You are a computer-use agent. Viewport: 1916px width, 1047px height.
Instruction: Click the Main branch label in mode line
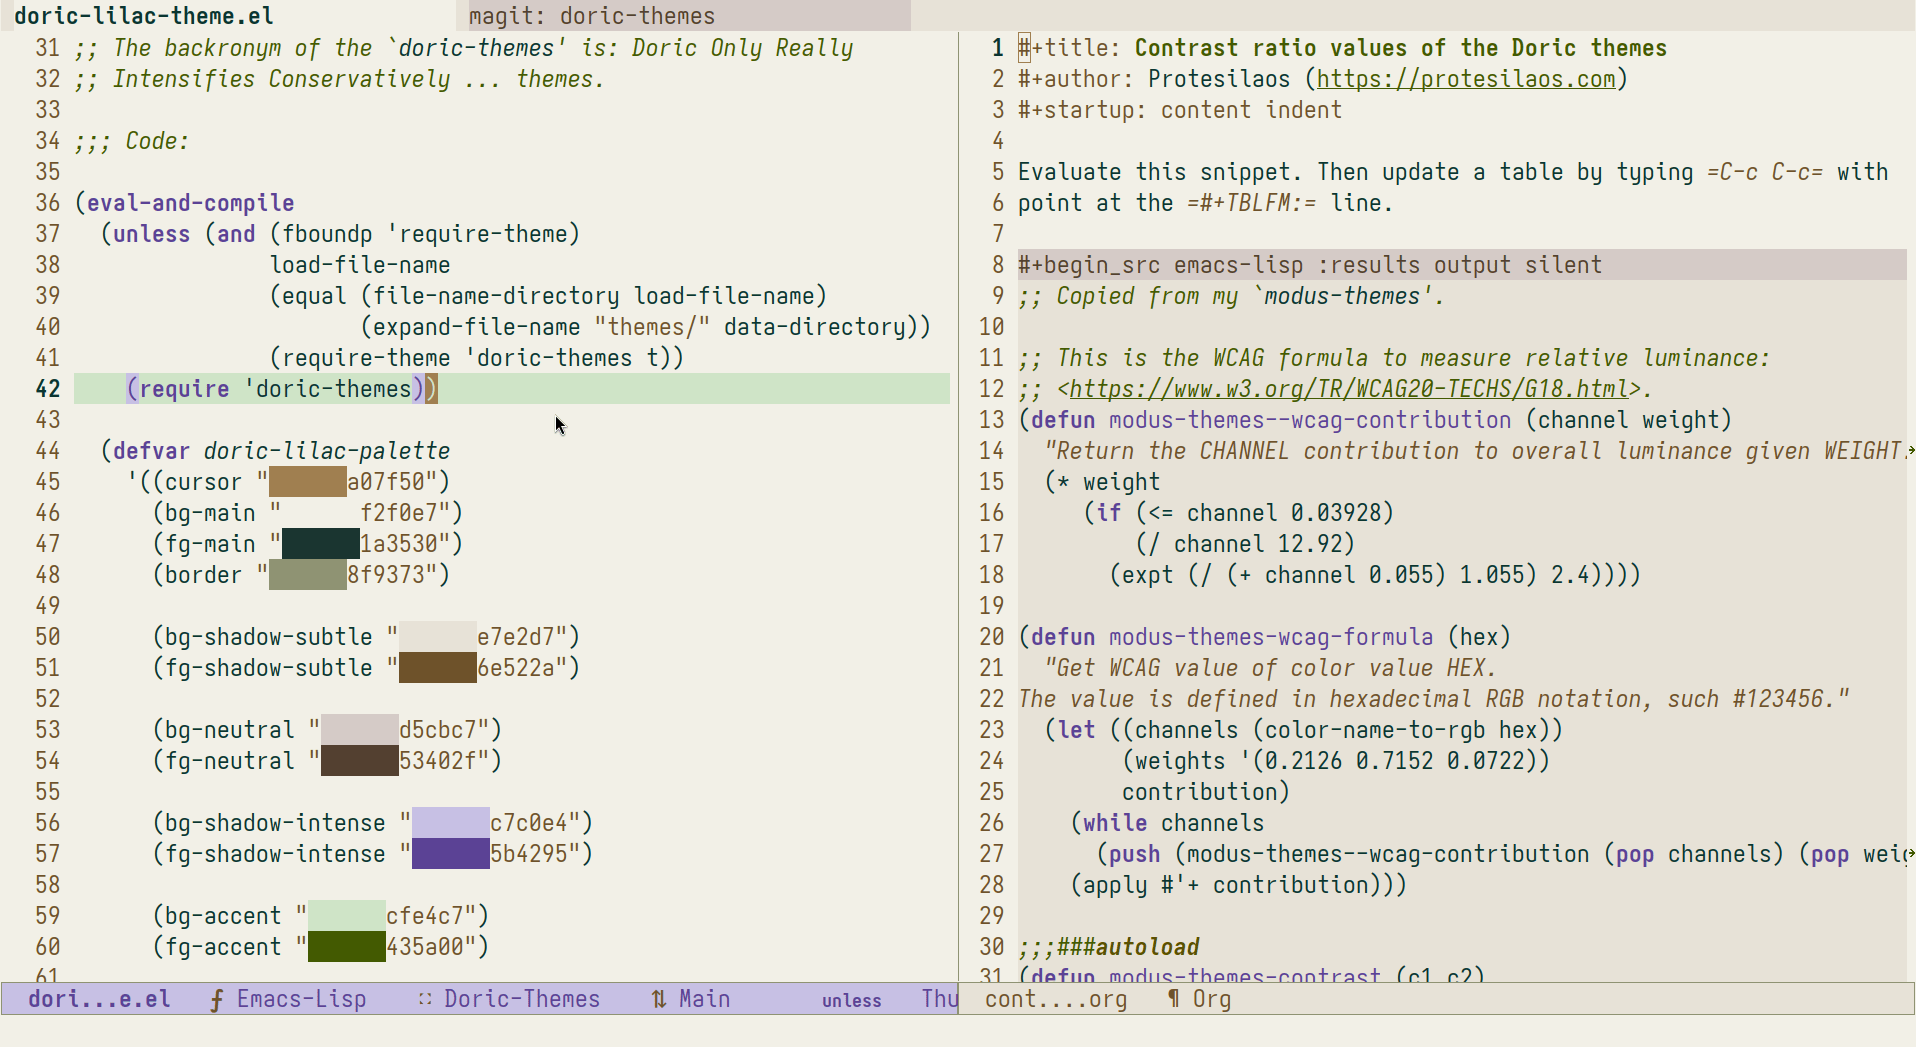tap(704, 999)
